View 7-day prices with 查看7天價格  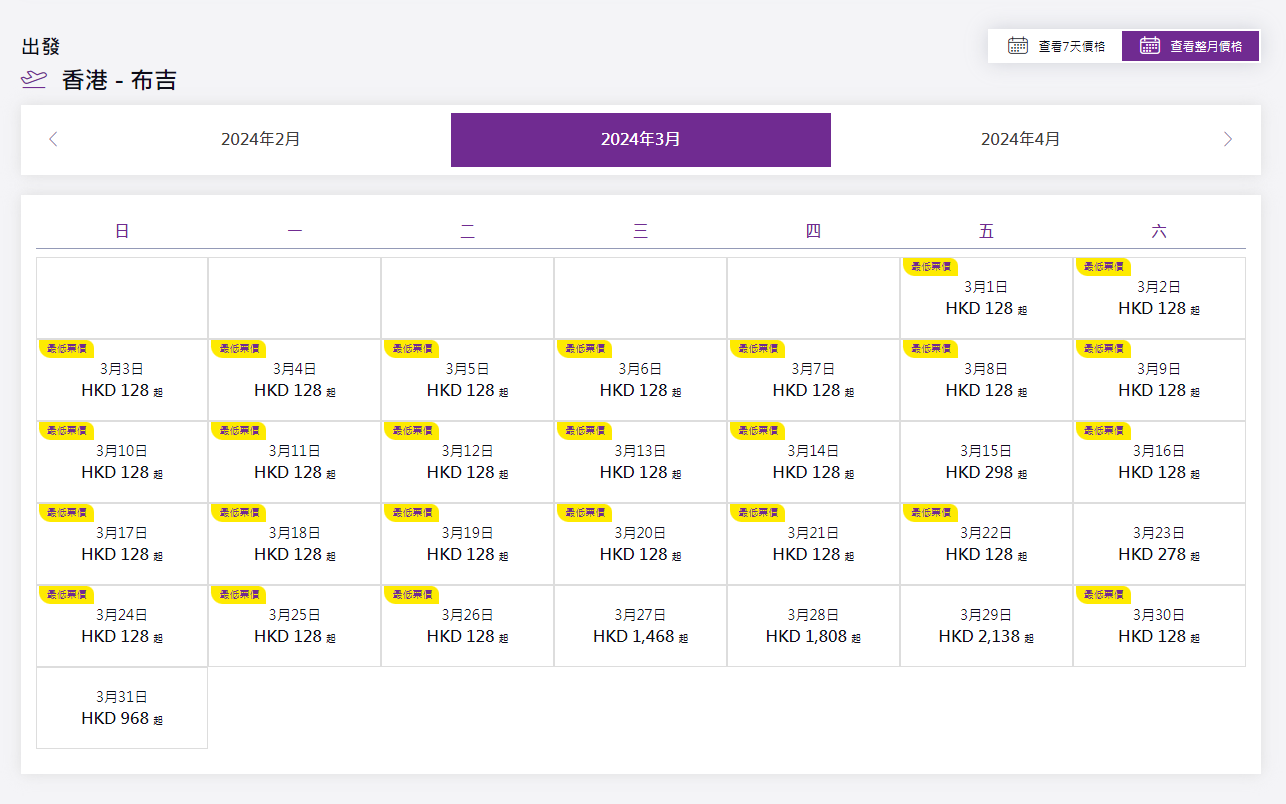click(1055, 46)
